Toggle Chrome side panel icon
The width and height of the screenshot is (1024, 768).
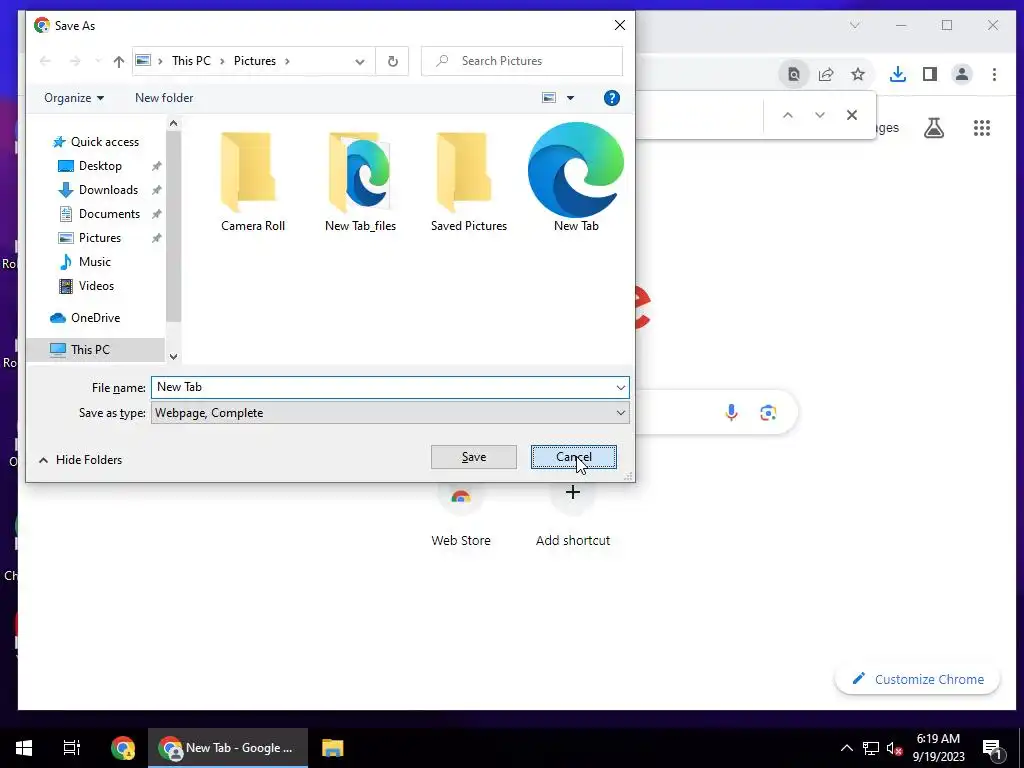point(929,74)
